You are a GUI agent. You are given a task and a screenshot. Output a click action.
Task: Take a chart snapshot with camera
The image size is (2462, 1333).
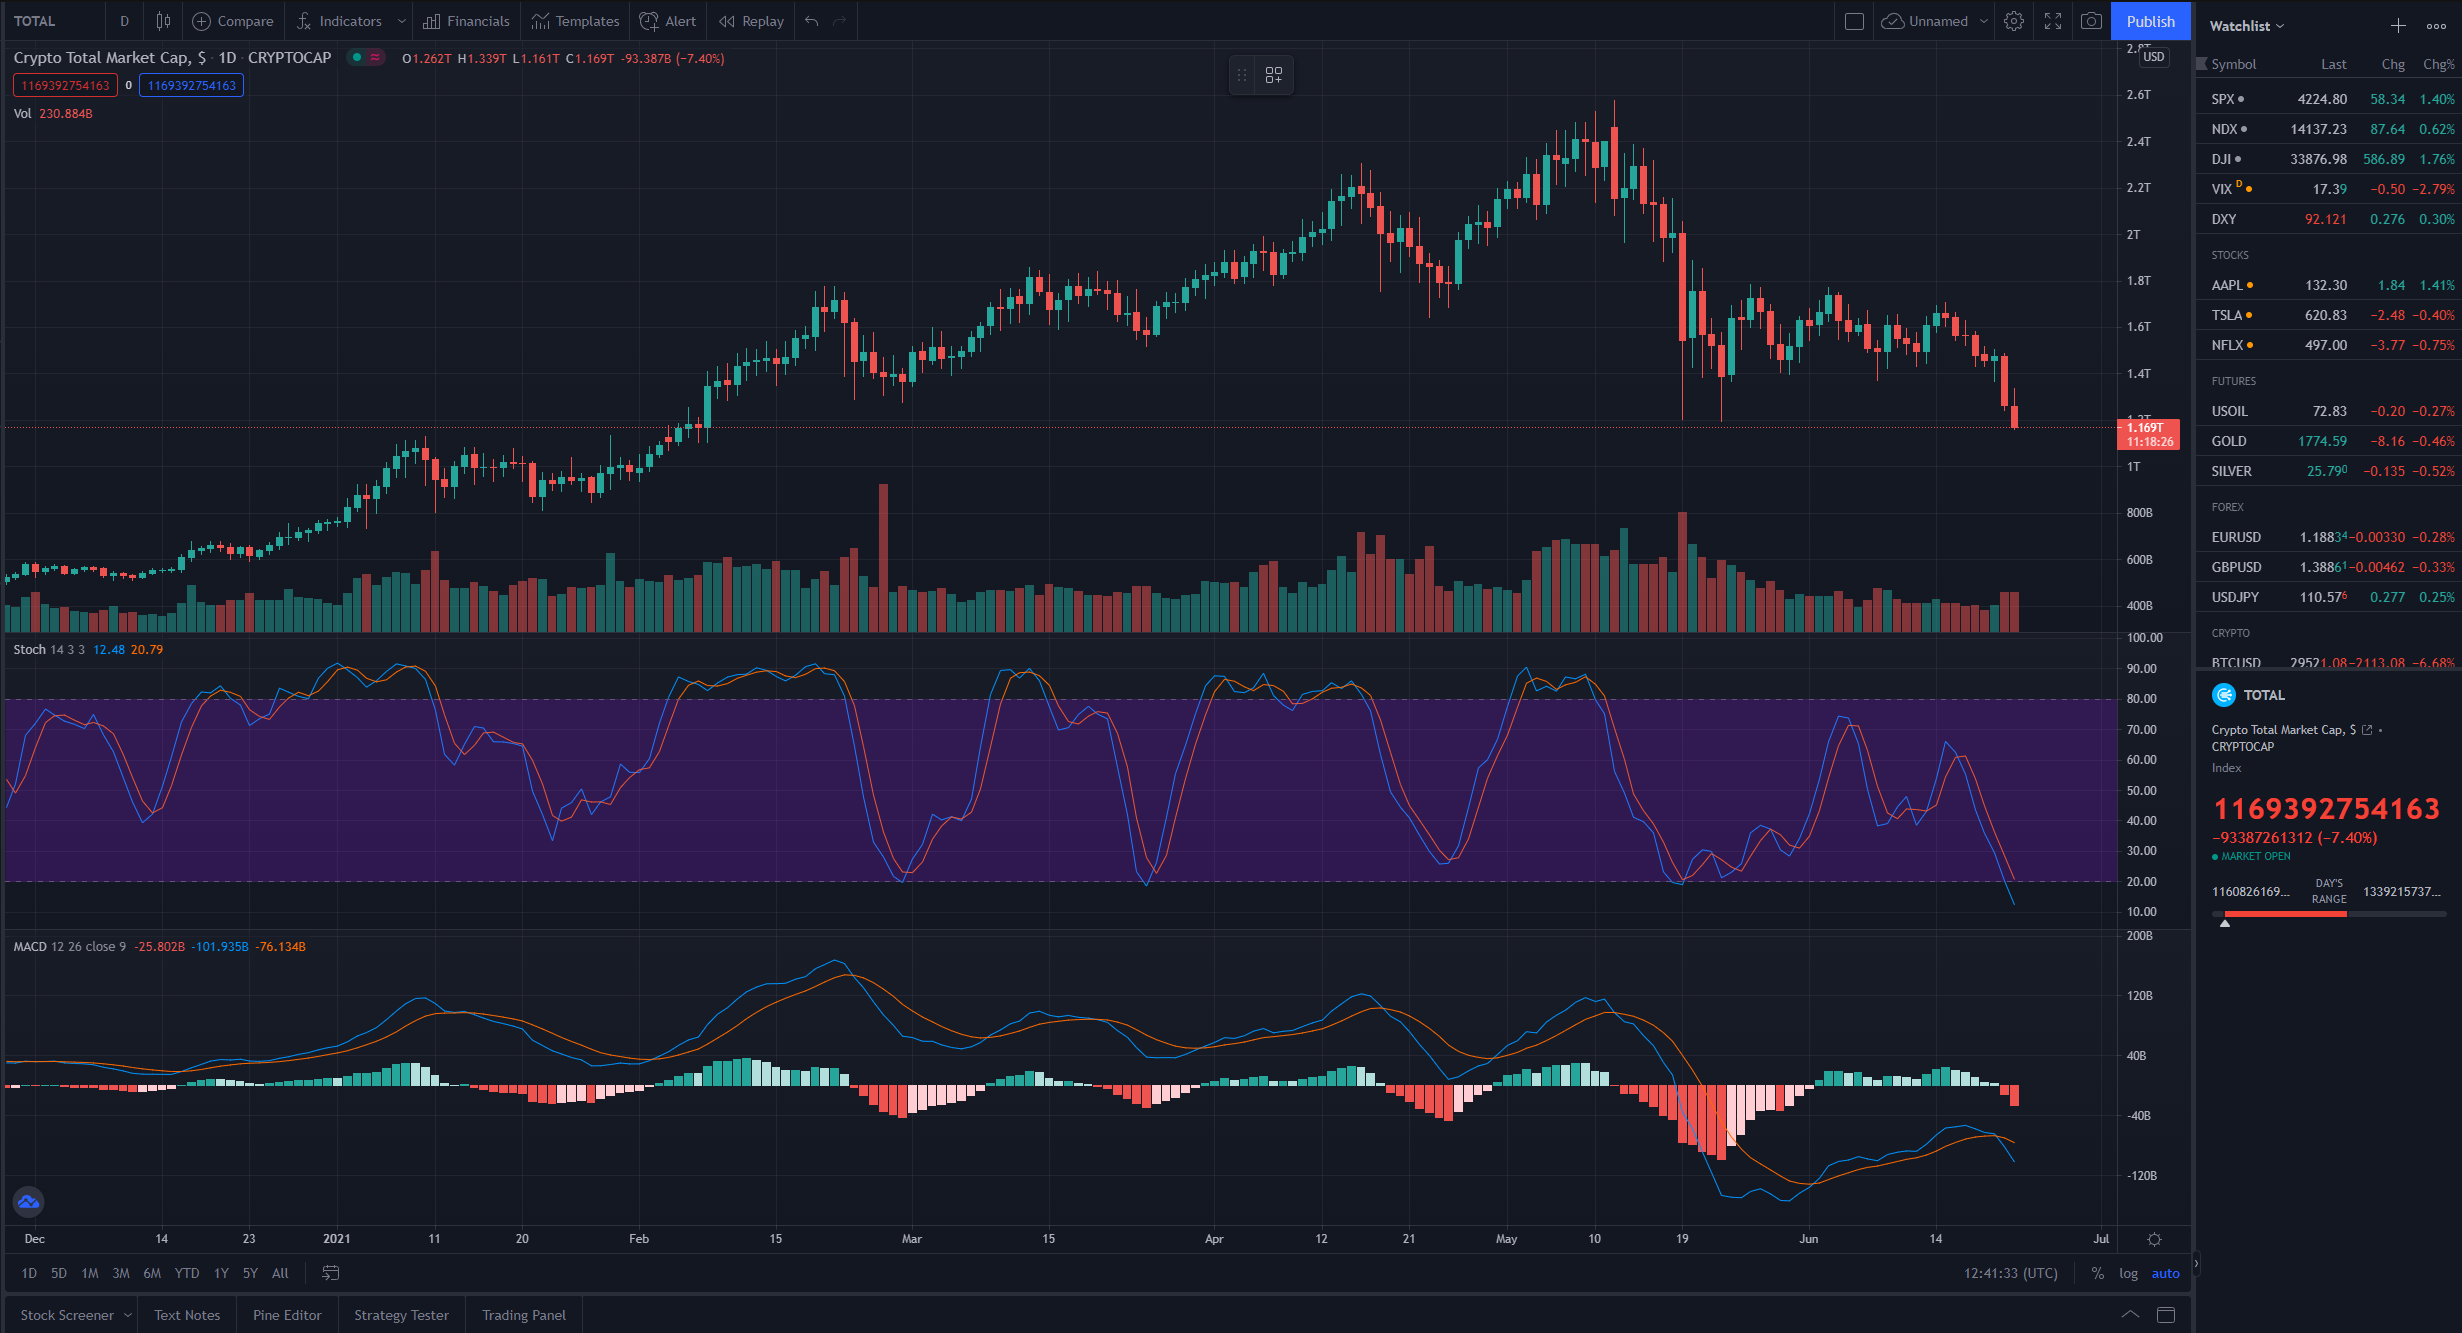(2091, 21)
